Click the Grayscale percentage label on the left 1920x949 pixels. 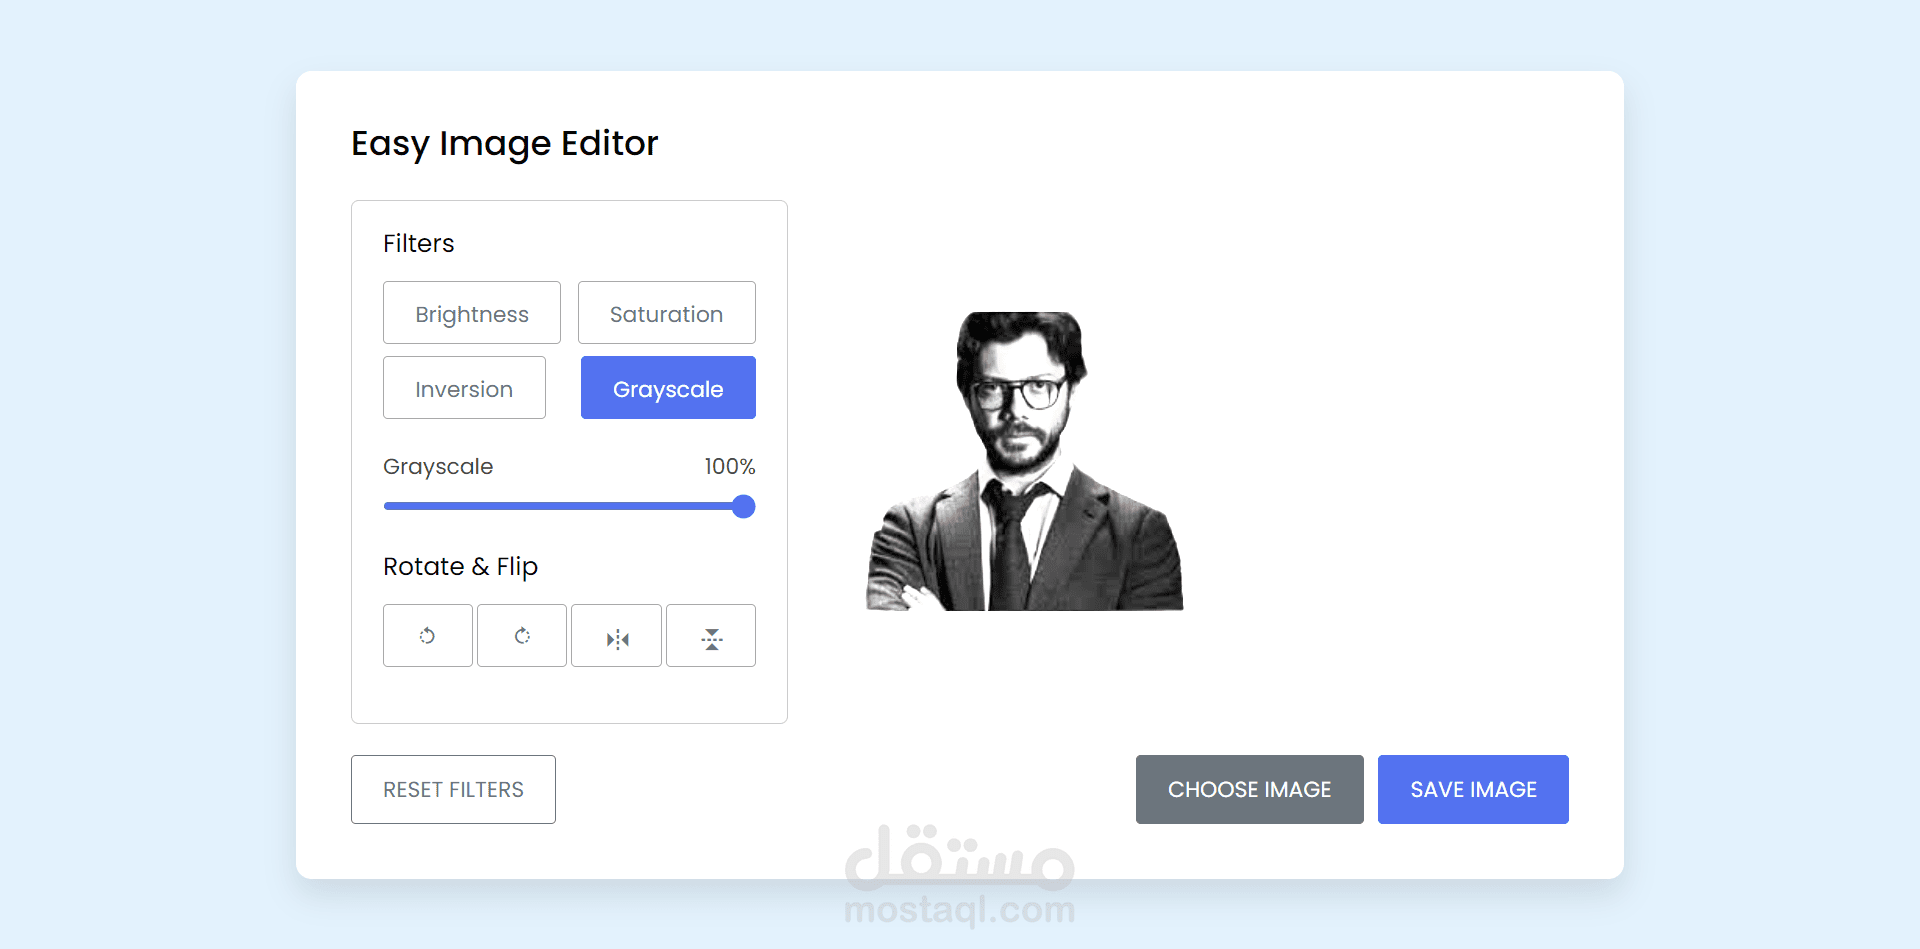coord(438,466)
